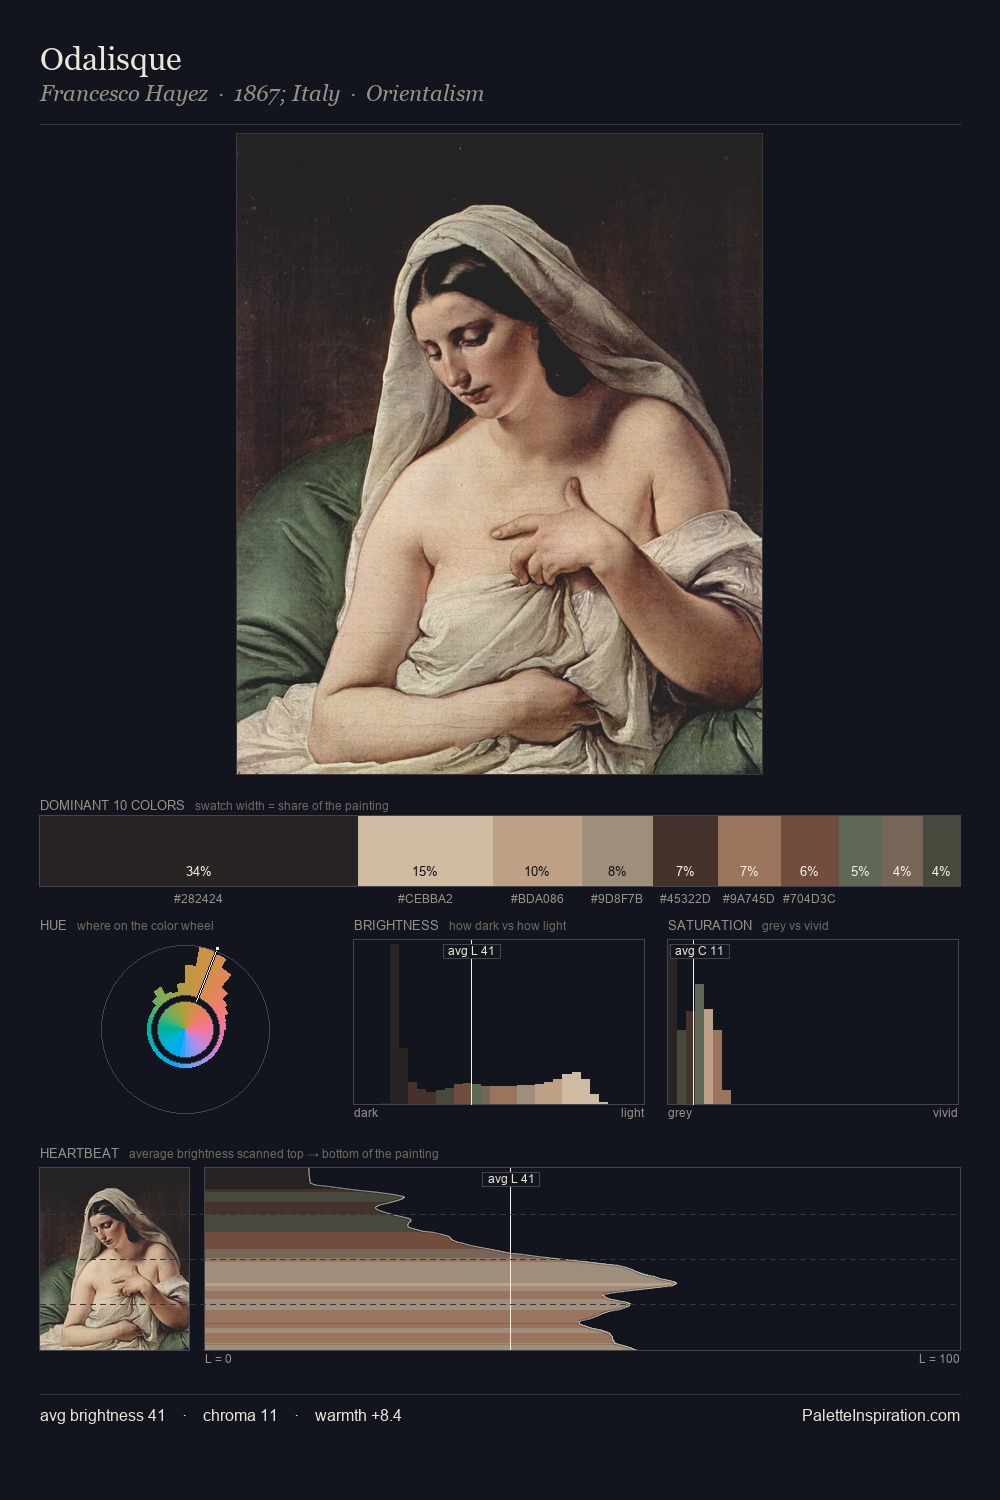Image resolution: width=1000 pixels, height=1500 pixels.
Task: Click the HUE section heading
Action: point(53,925)
